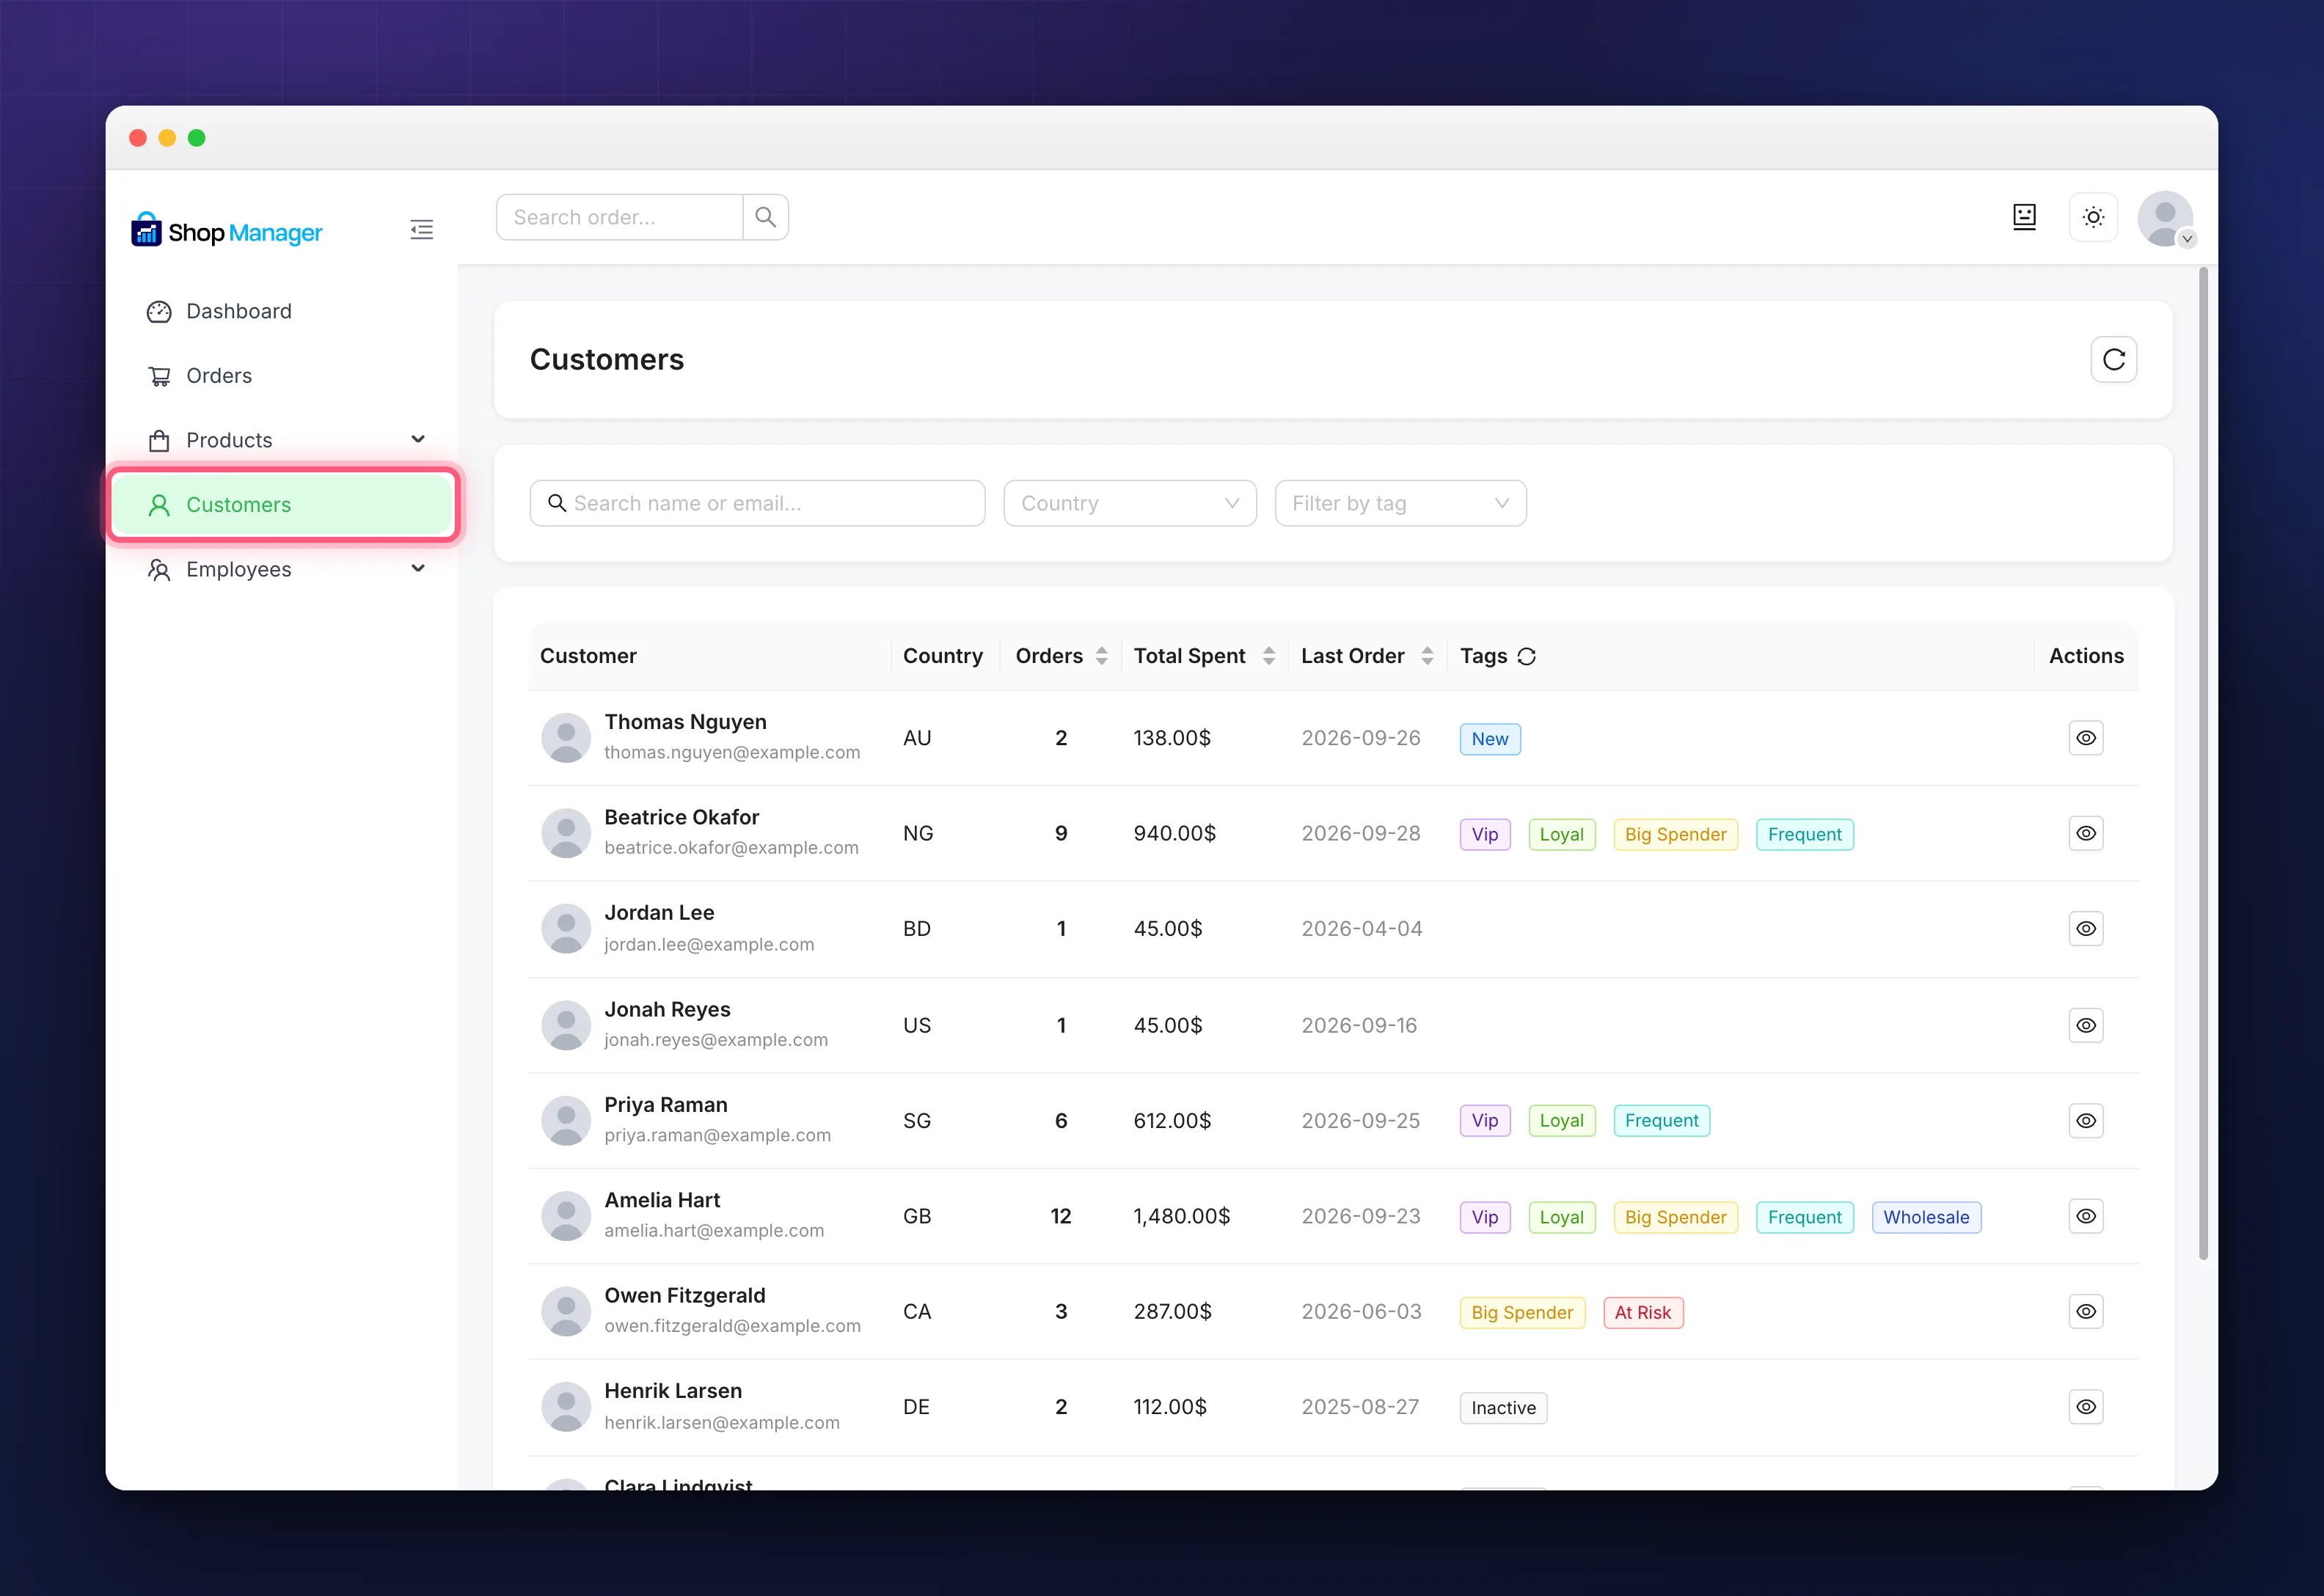View Owen Fitzgerald's details eye icon

2085,1311
